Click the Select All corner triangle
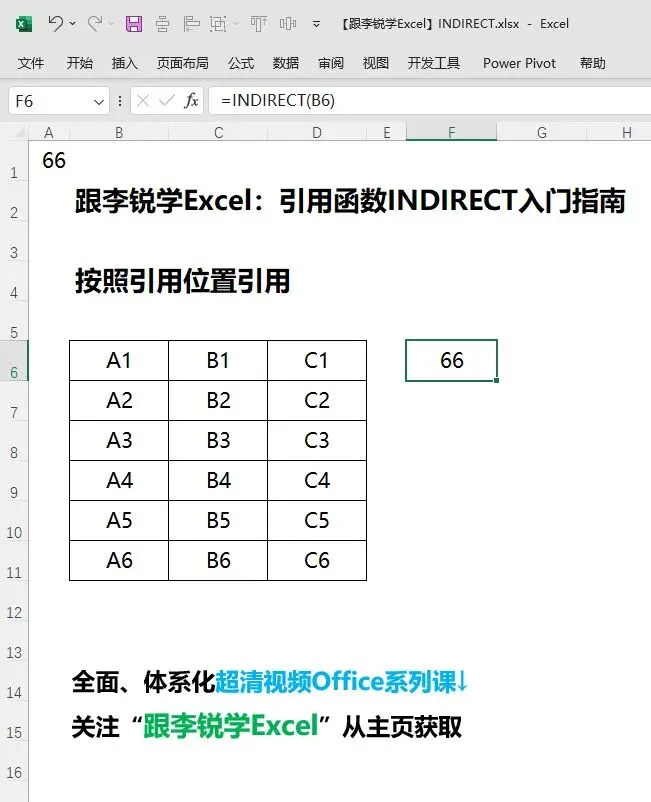The height and width of the screenshot is (802, 651). pos(19,133)
